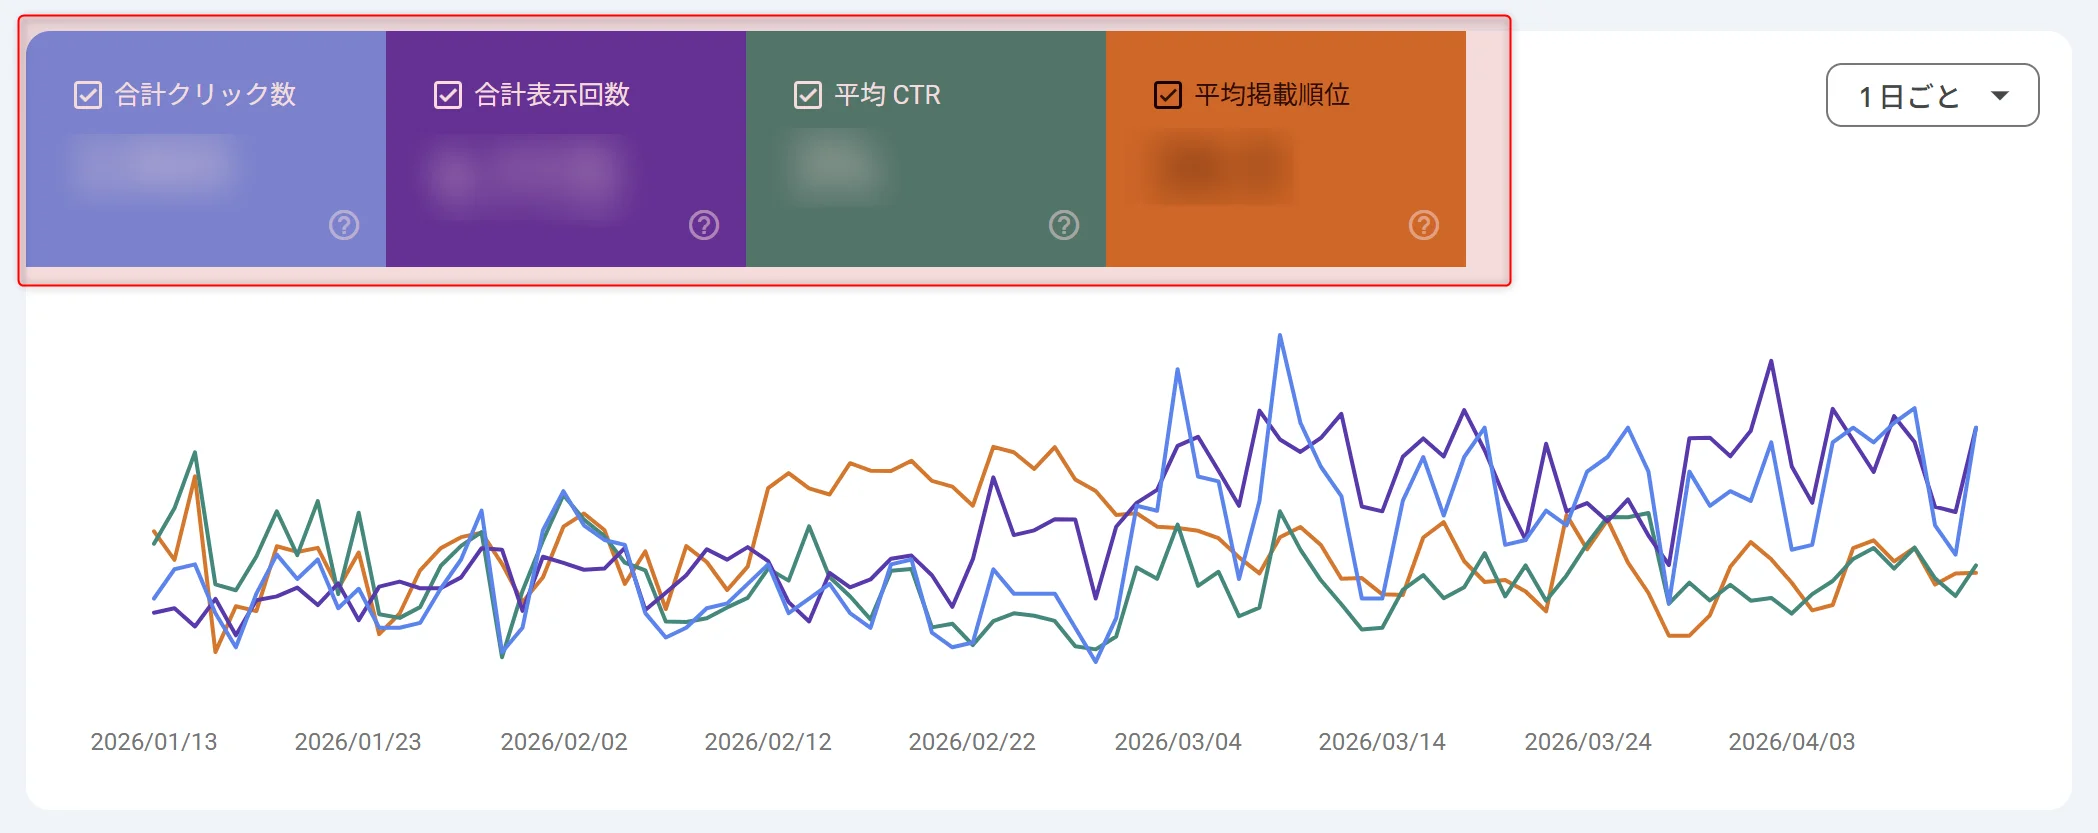Click the 2026/01/13 date axis label
This screenshot has width=2098, height=833.
(154, 742)
